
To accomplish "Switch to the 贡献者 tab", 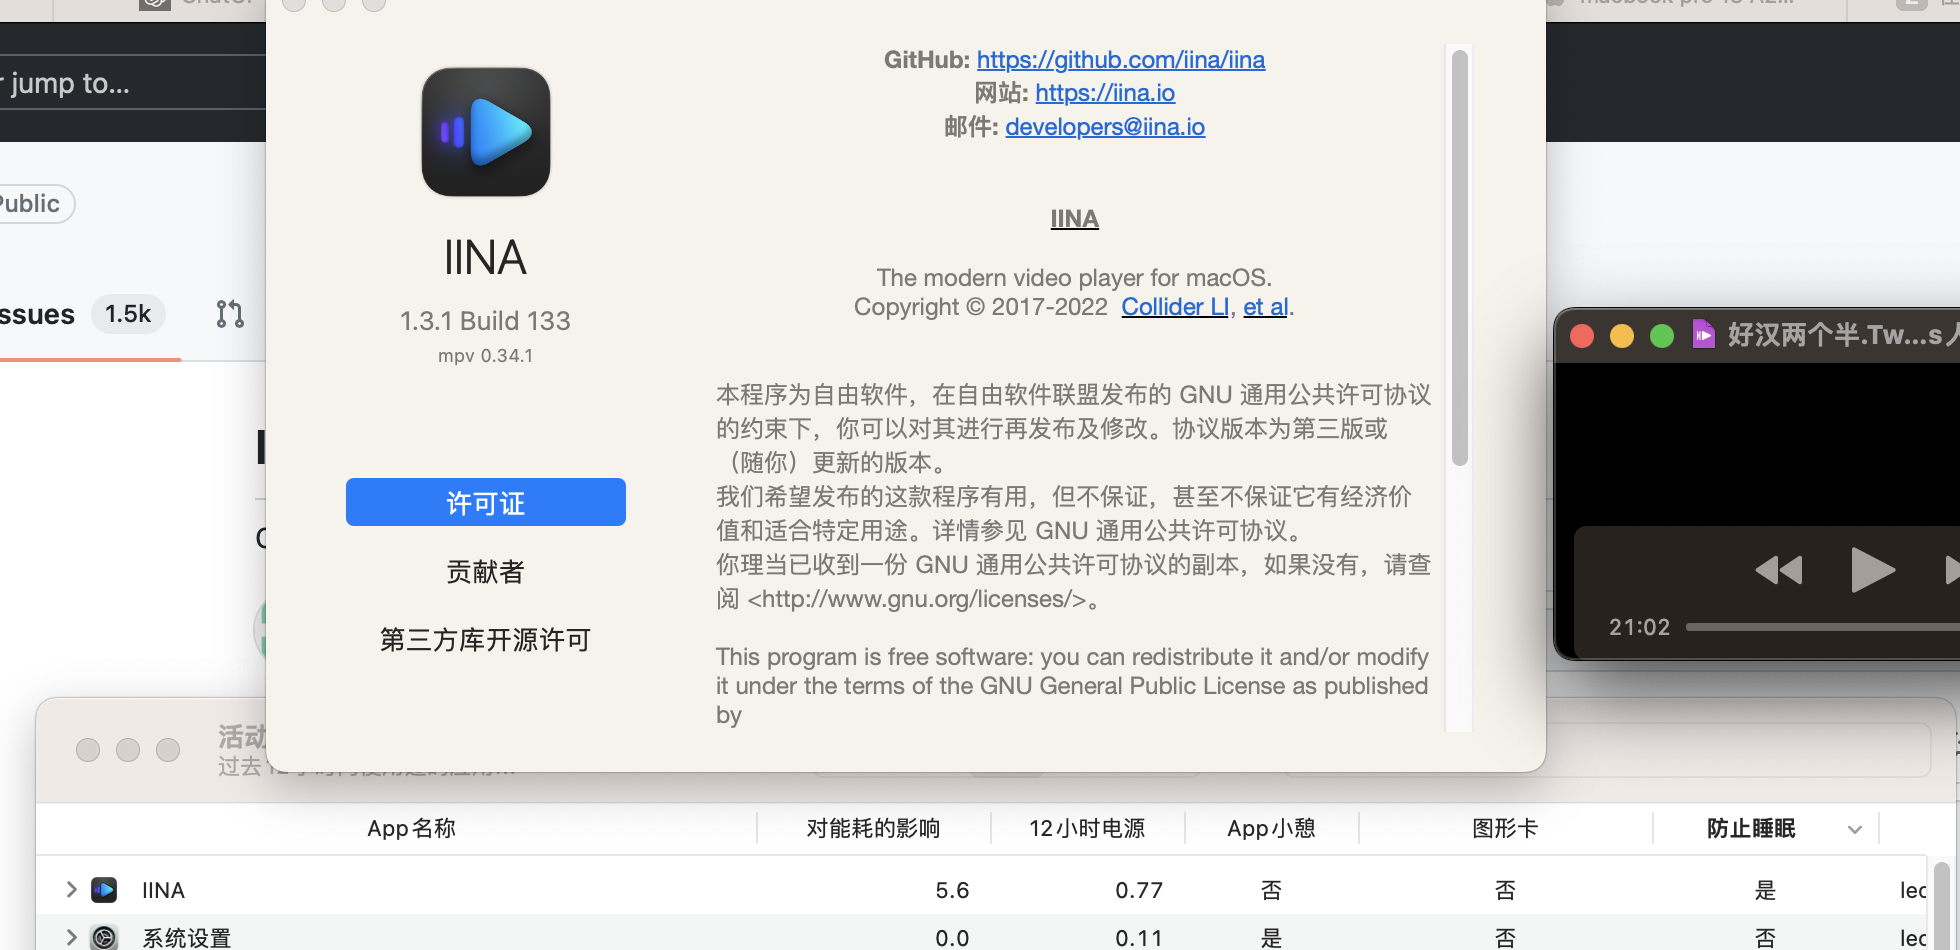I will tap(486, 571).
